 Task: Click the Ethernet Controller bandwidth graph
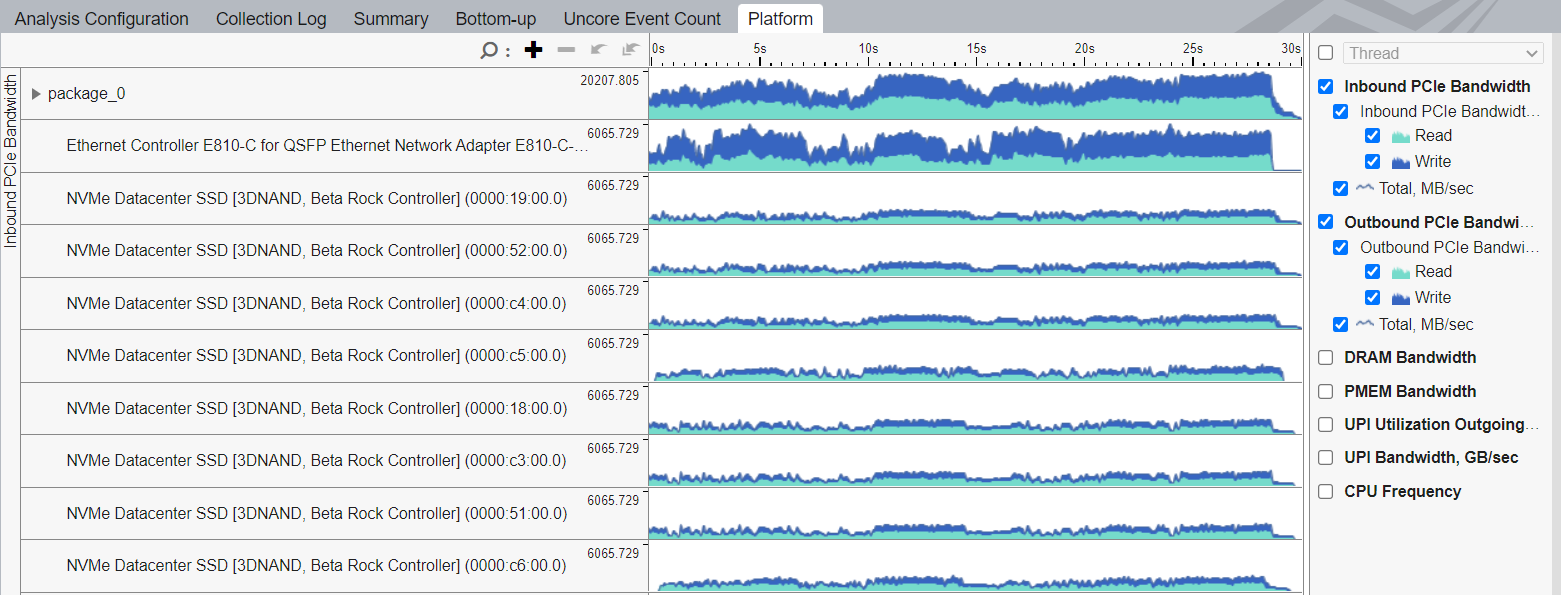960,148
